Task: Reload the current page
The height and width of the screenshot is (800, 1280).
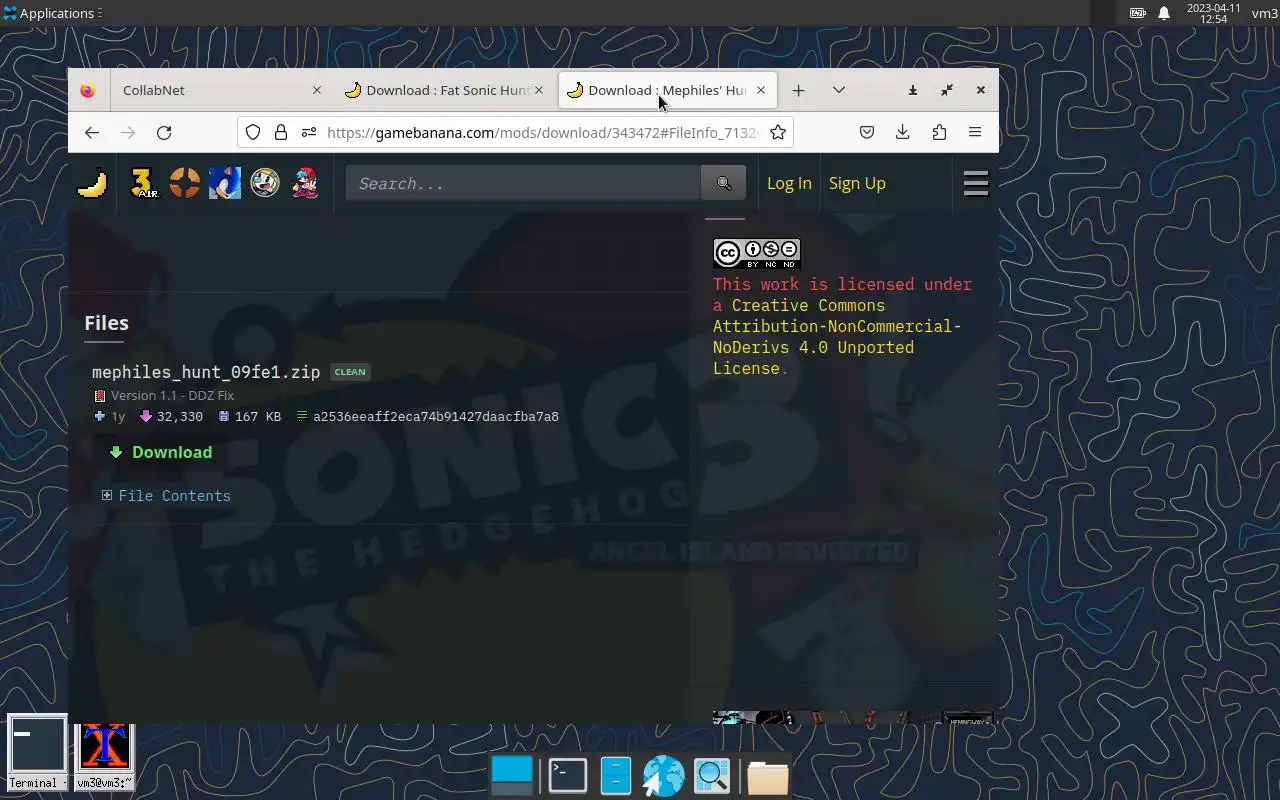Action: pyautogui.click(x=164, y=132)
